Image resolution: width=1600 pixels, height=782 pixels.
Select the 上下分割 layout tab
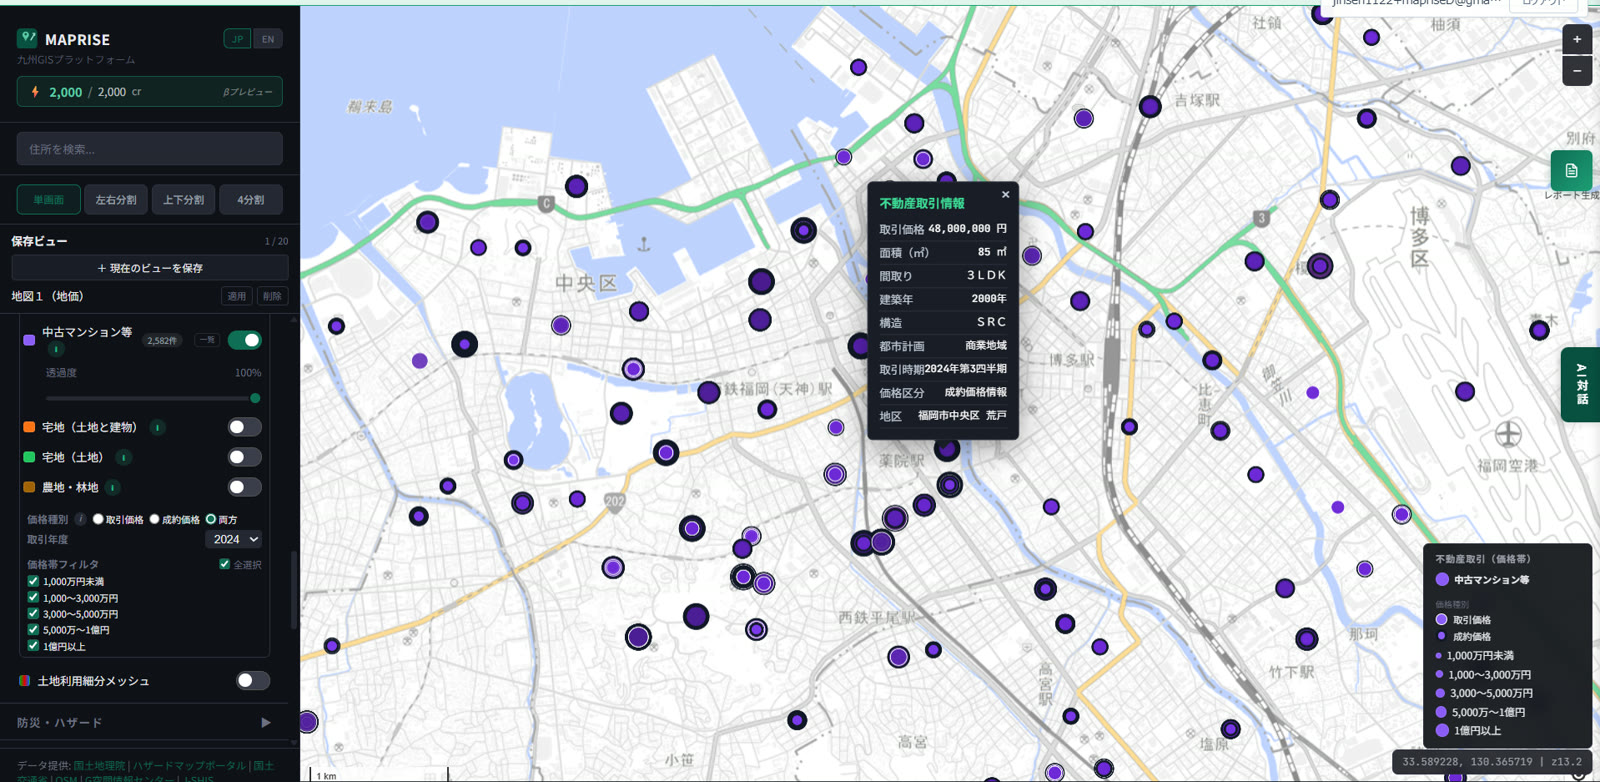184,200
